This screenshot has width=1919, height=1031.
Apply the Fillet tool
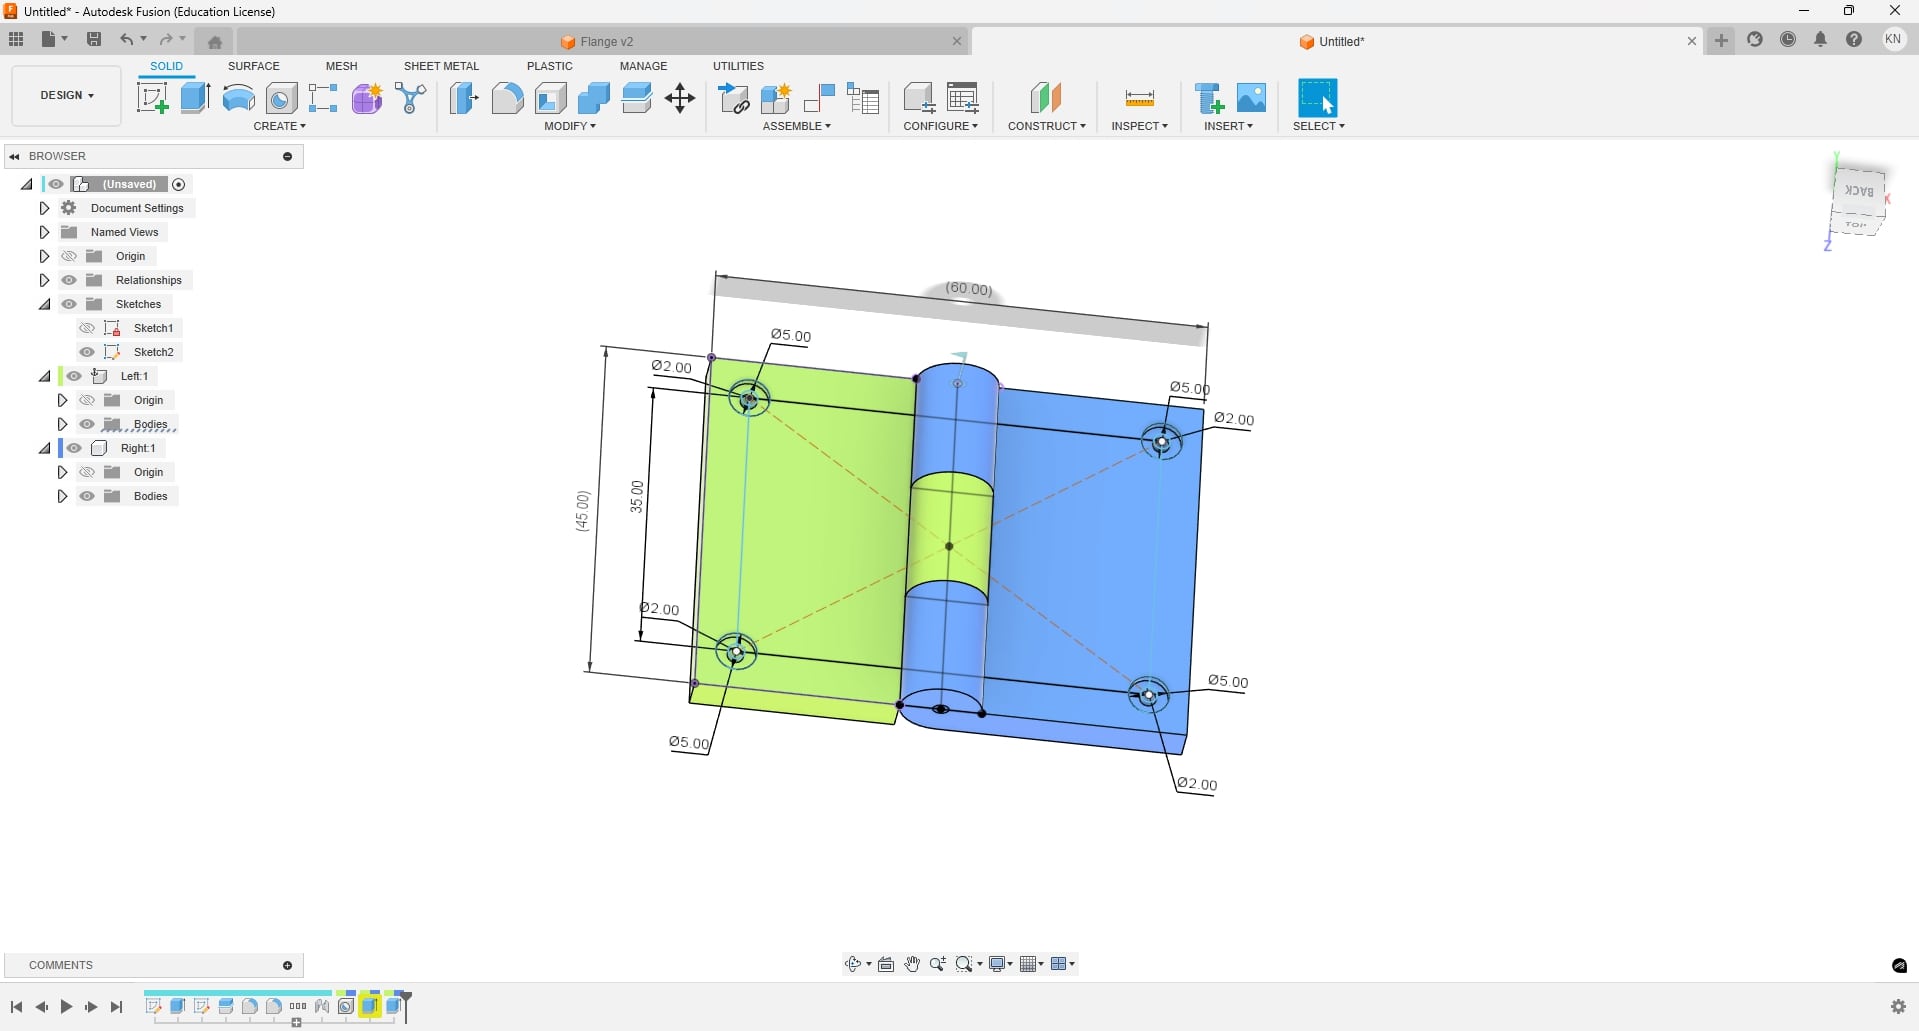[507, 98]
